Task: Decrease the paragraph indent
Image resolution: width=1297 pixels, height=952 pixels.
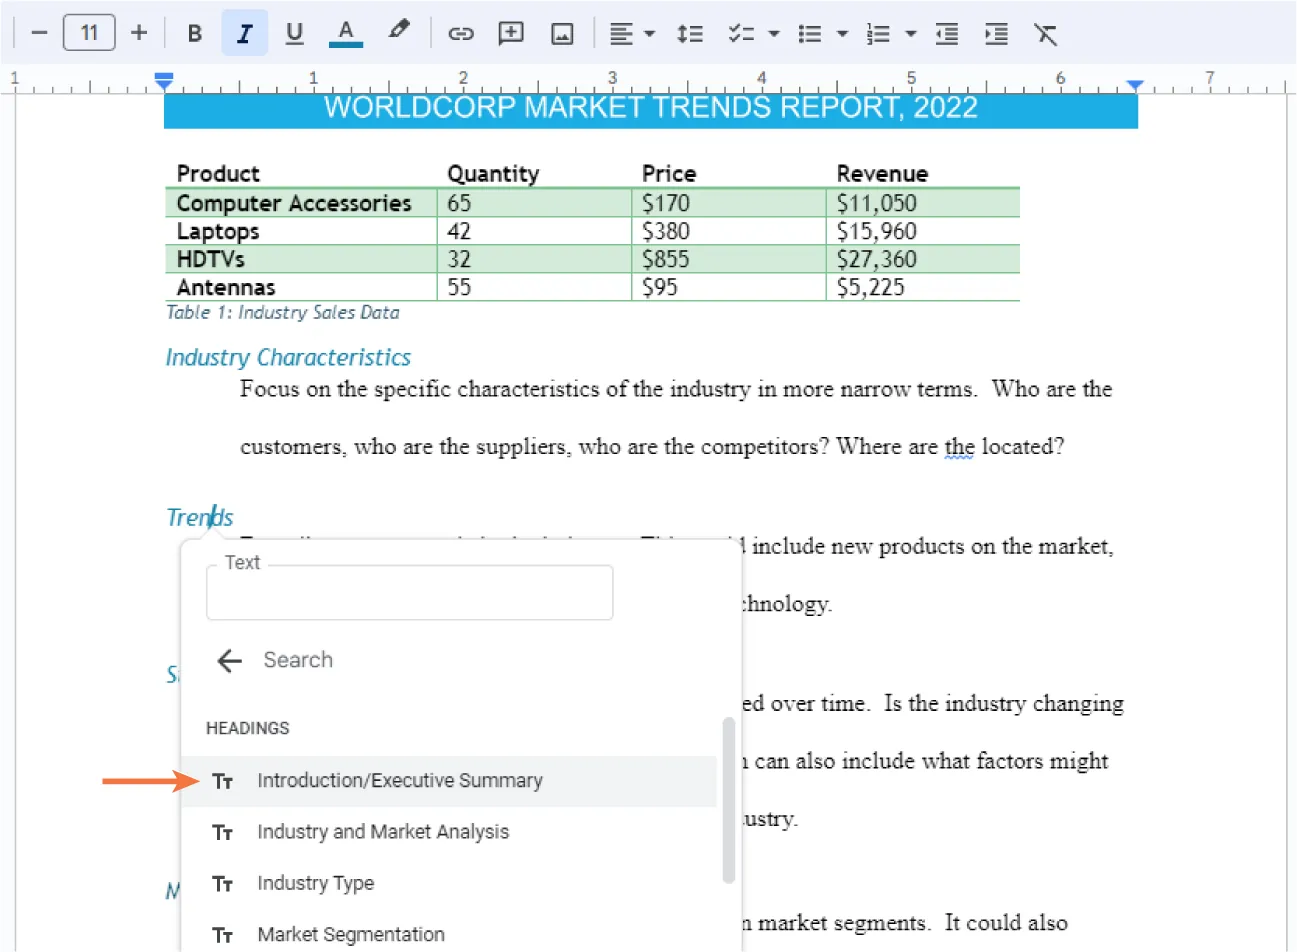Action: (946, 33)
